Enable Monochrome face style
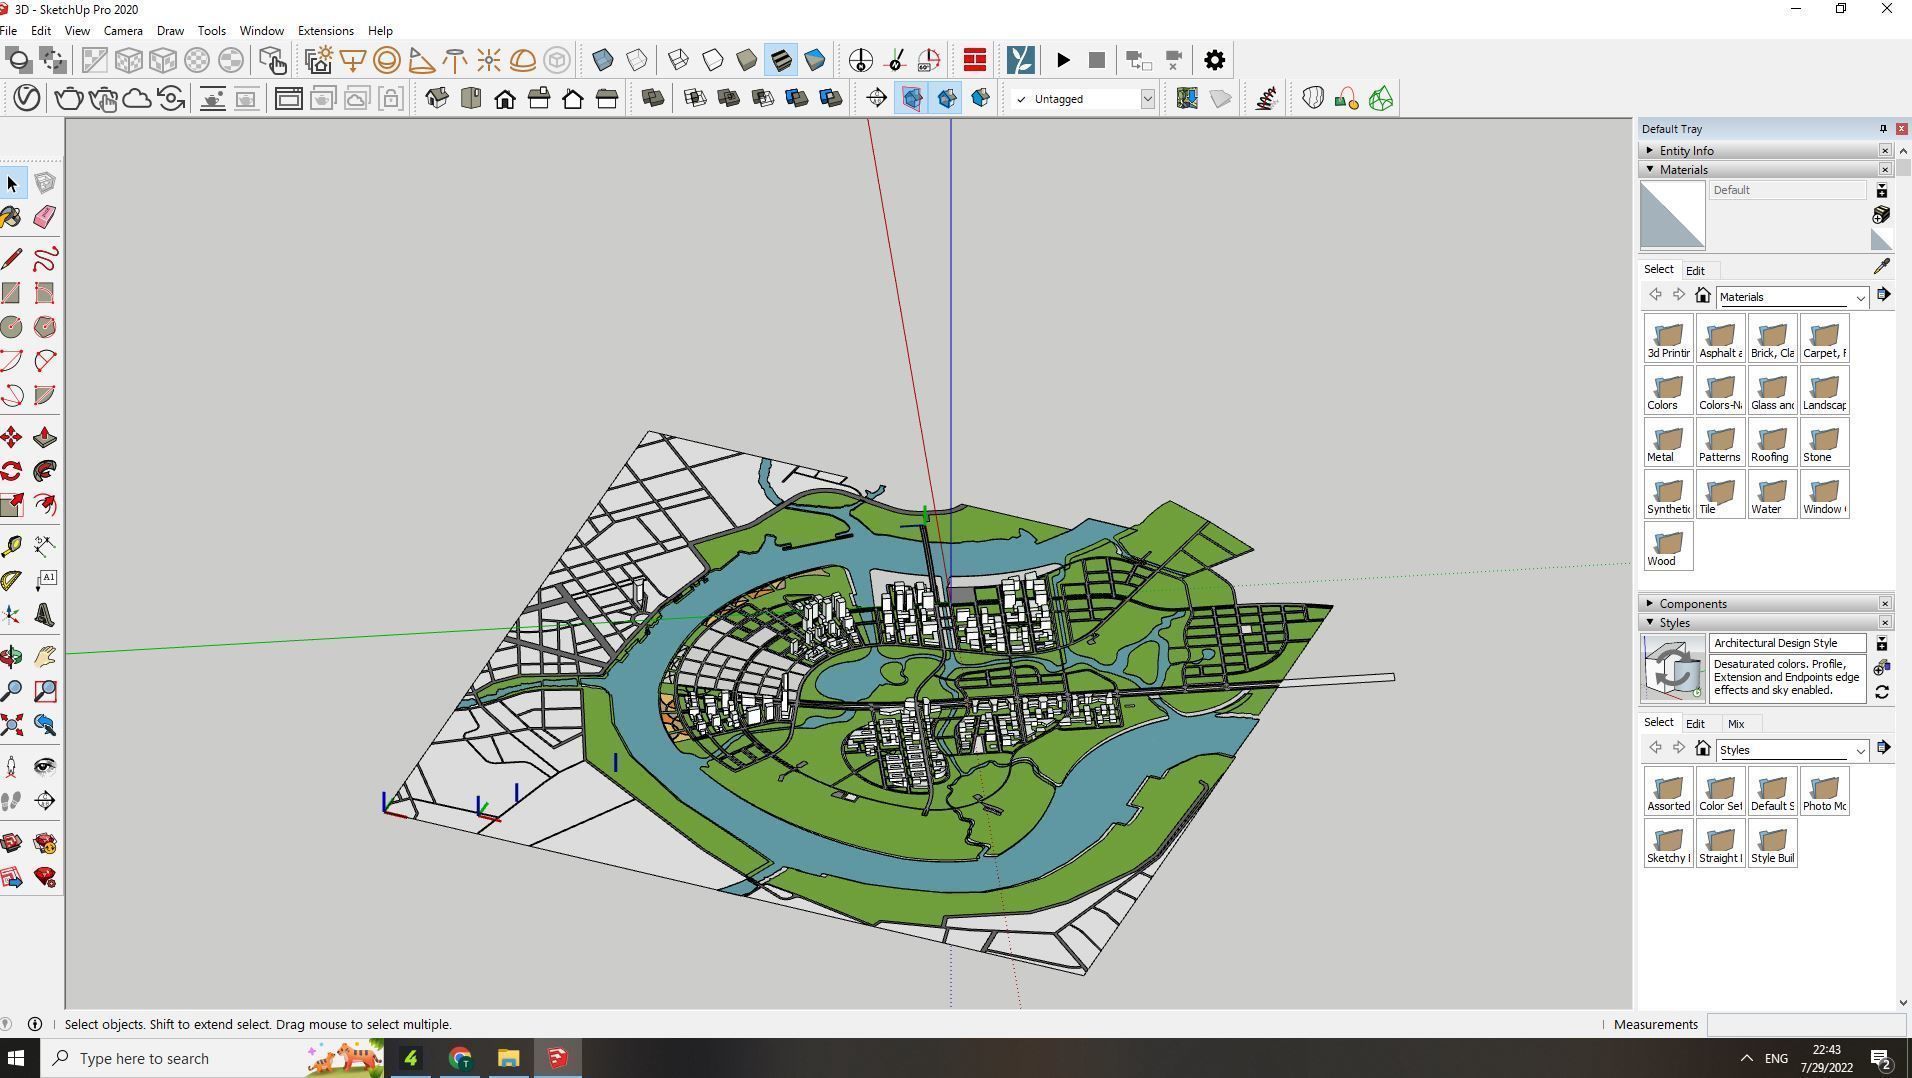 (815, 60)
